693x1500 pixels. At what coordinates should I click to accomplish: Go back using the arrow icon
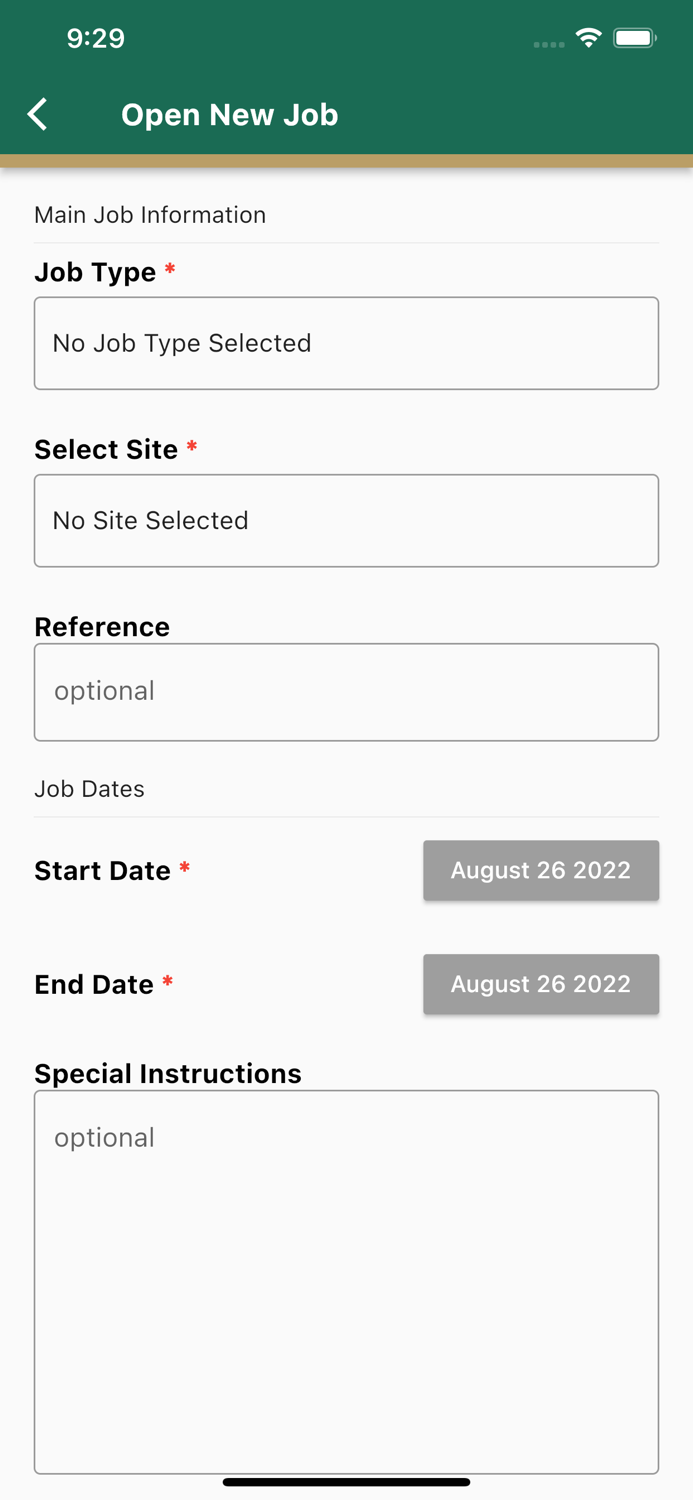point(38,114)
